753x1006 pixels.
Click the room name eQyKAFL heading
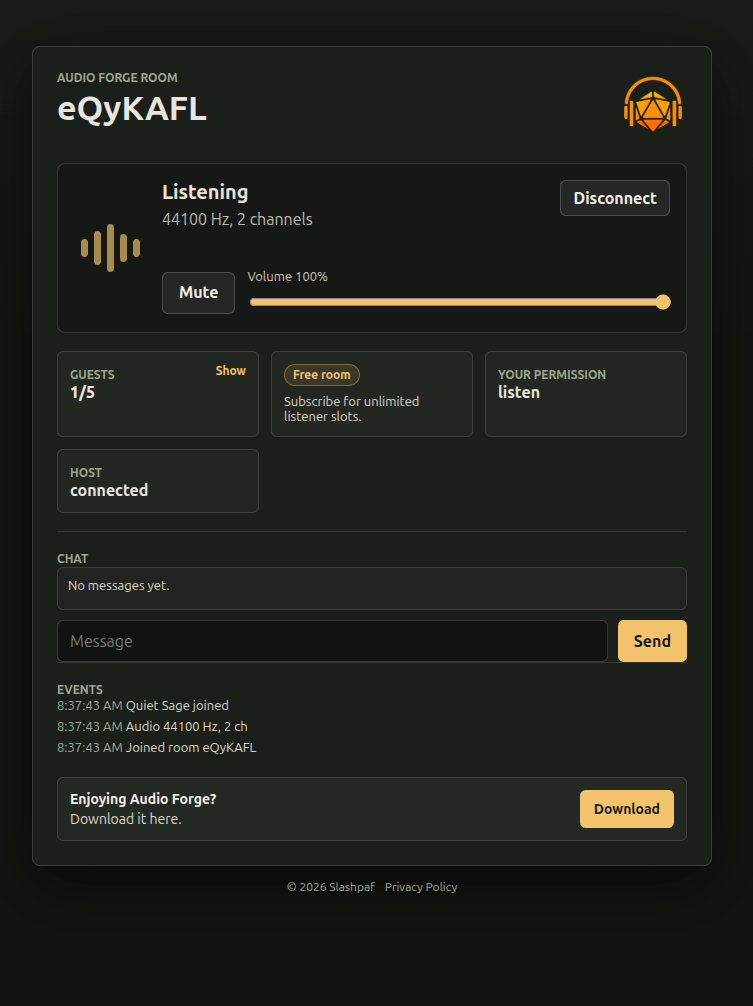[x=132, y=108]
